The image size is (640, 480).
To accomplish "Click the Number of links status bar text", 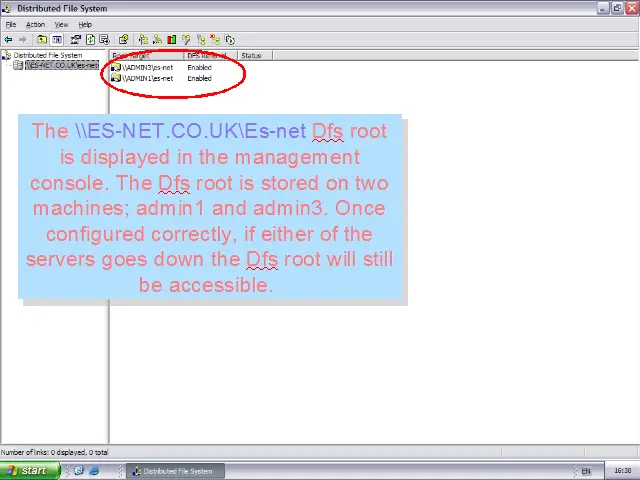I will [x=55, y=452].
